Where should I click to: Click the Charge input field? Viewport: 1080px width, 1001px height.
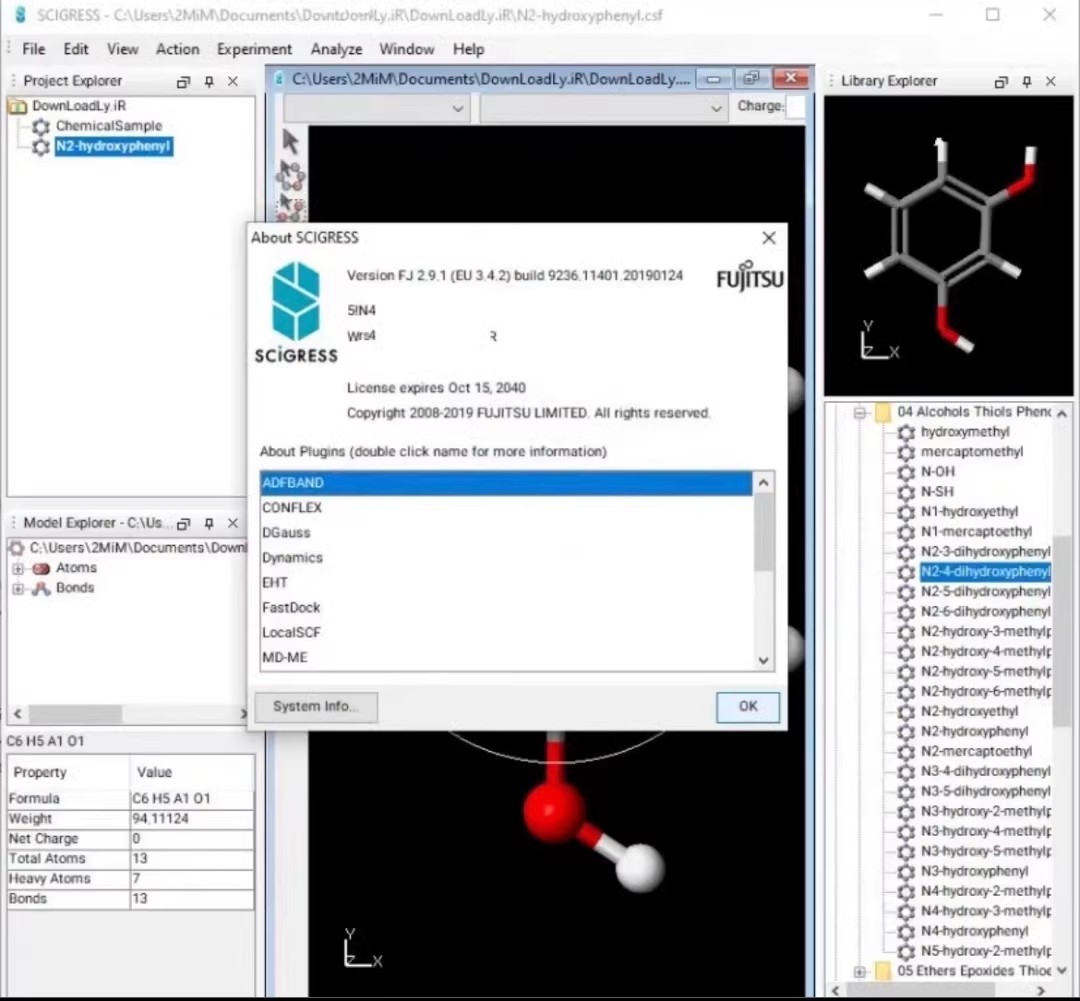pos(796,107)
